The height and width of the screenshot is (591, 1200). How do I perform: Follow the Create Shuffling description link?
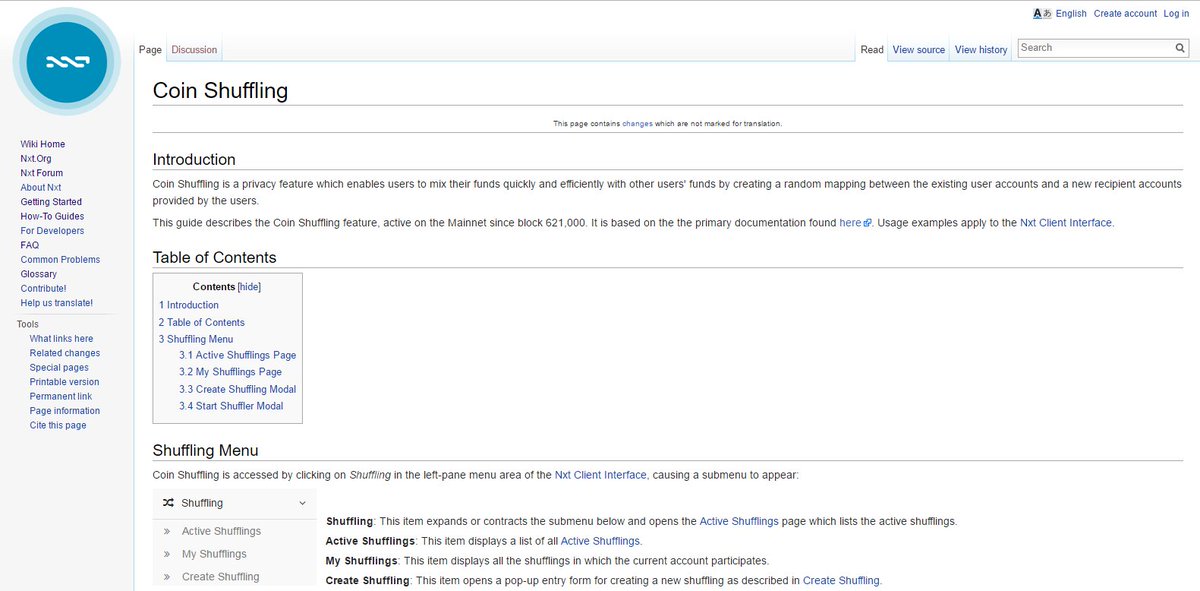tap(841, 580)
